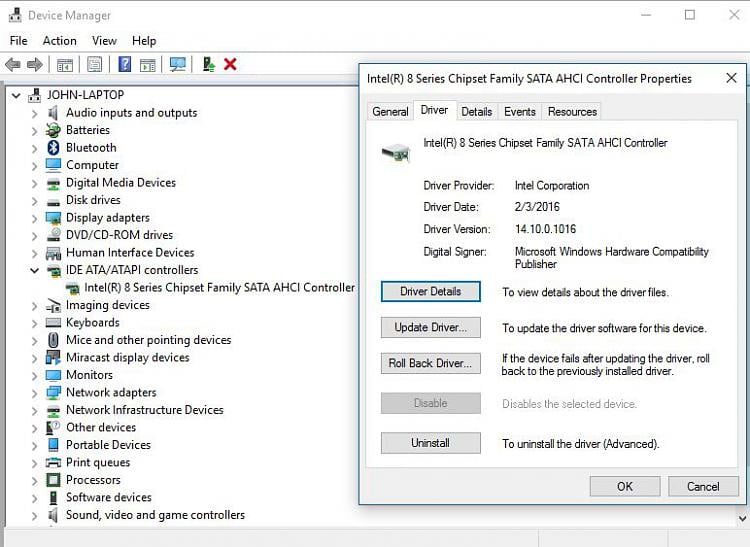Expand the Monitors node
The height and width of the screenshot is (547, 750).
(x=34, y=375)
